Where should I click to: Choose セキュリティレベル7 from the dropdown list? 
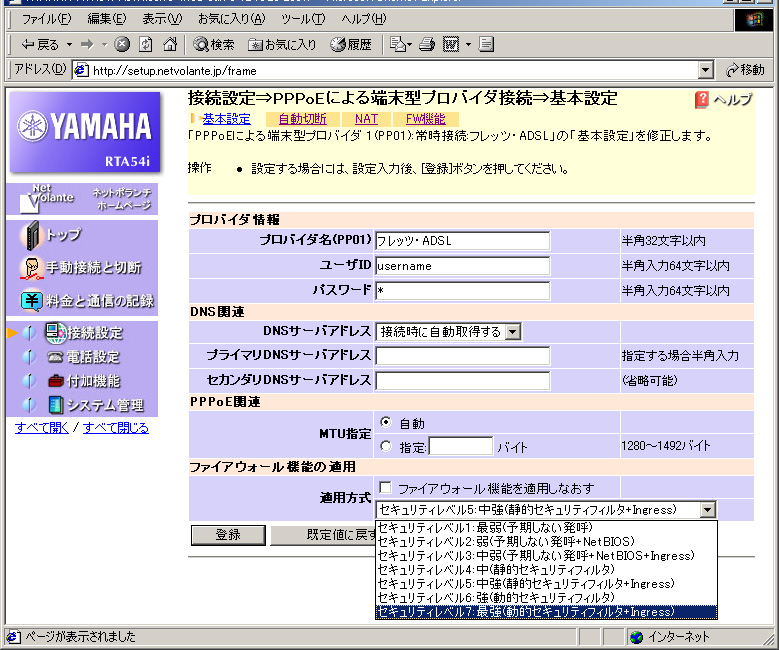pos(526,611)
